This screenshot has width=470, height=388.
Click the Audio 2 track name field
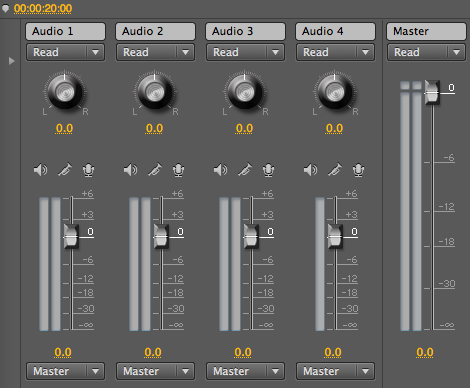pyautogui.click(x=155, y=31)
